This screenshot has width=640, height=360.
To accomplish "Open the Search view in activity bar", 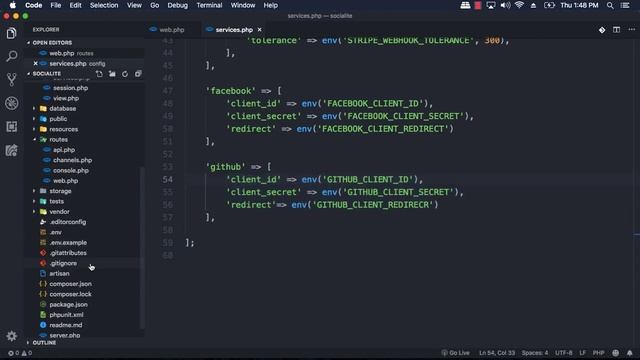I will 11,56.
